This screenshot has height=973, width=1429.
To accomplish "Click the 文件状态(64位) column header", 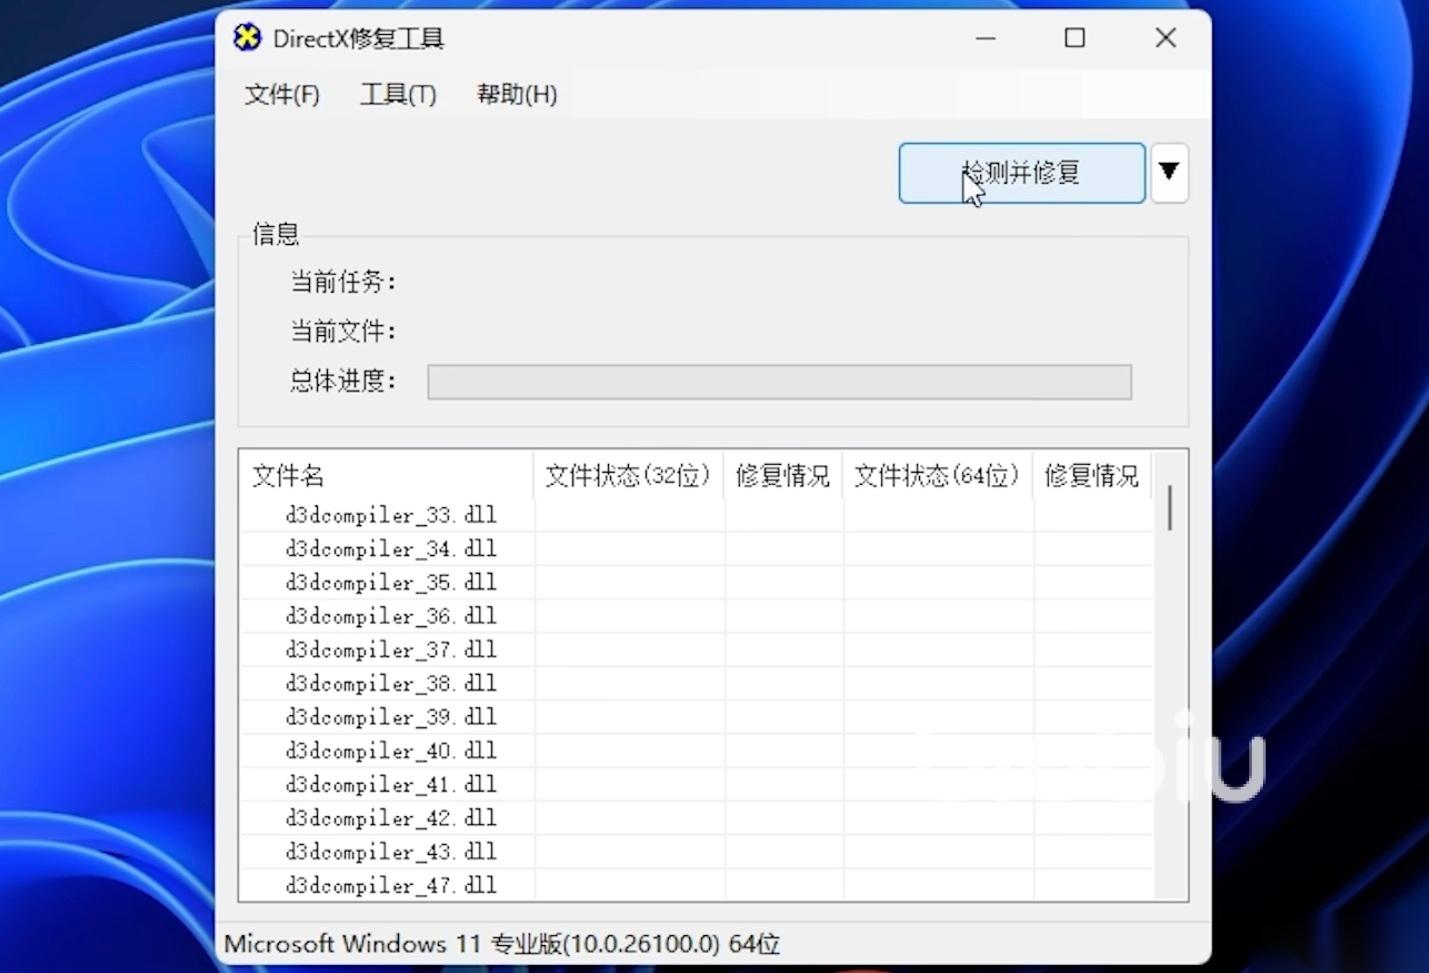I will 937,476.
